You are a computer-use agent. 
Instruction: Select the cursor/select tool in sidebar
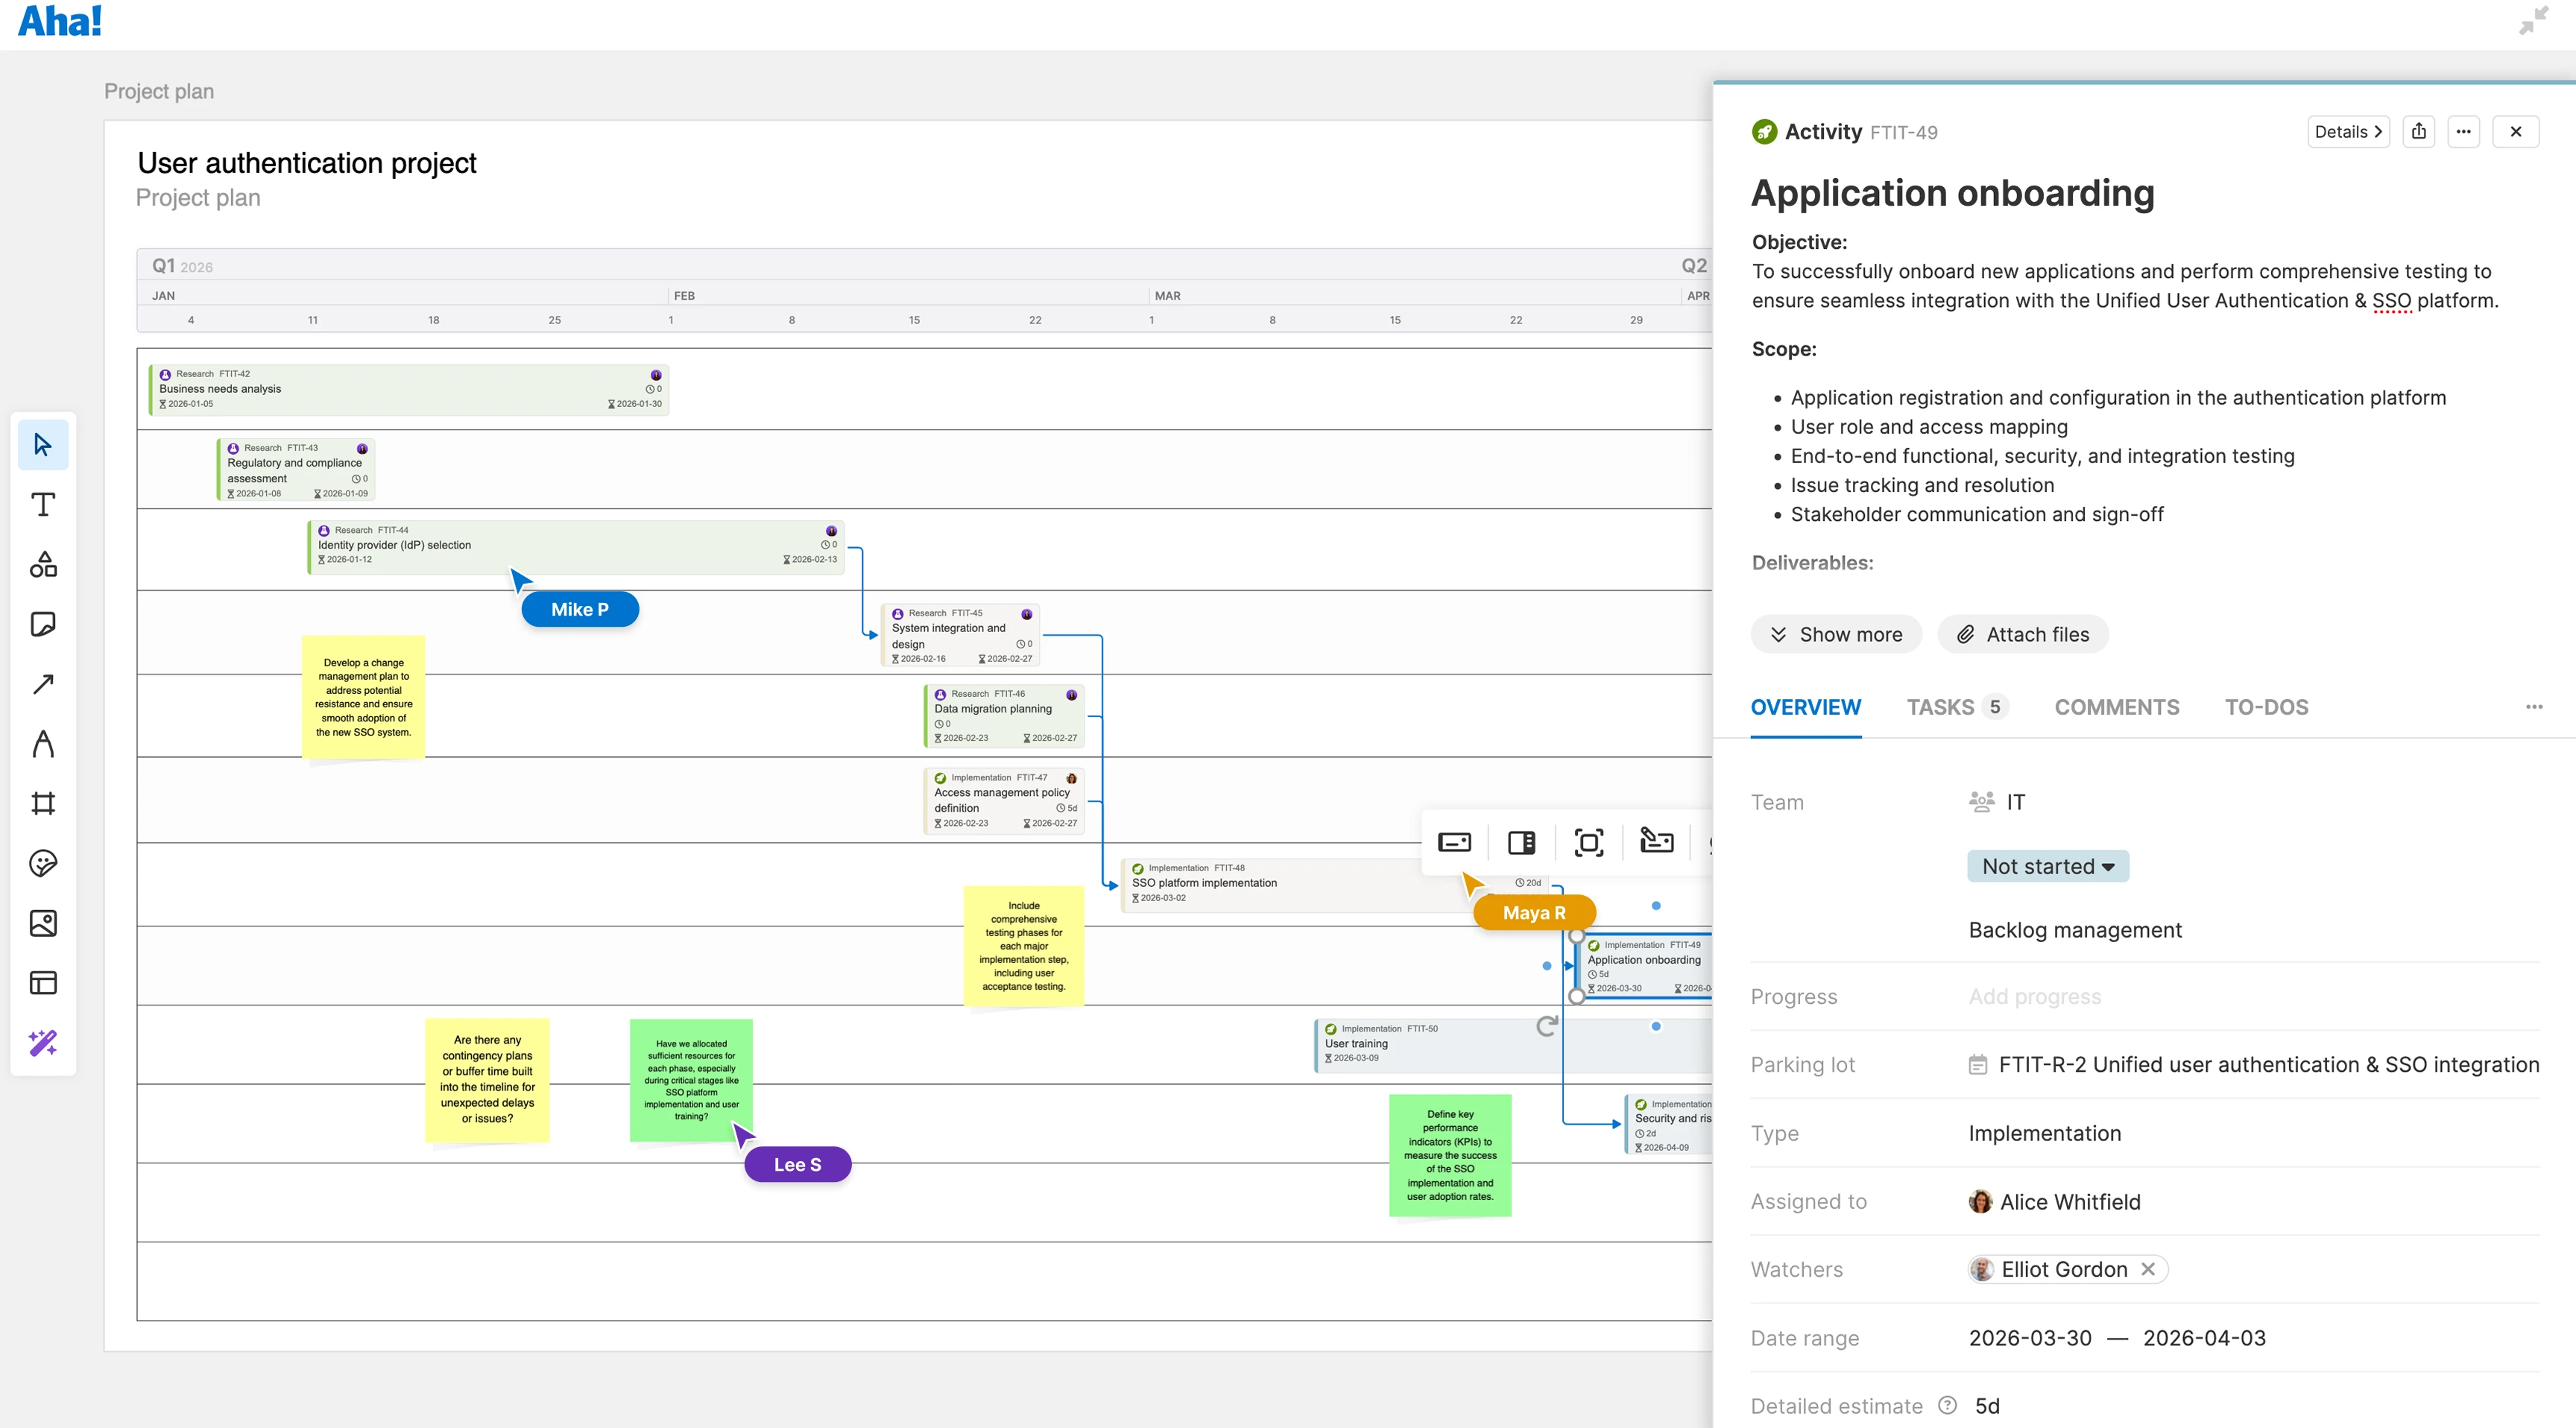43,445
